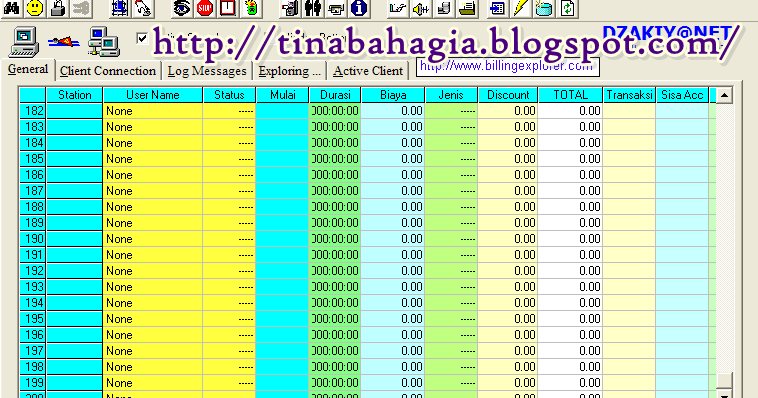
Task: Click the User Name column header
Action: pyautogui.click(x=153, y=95)
